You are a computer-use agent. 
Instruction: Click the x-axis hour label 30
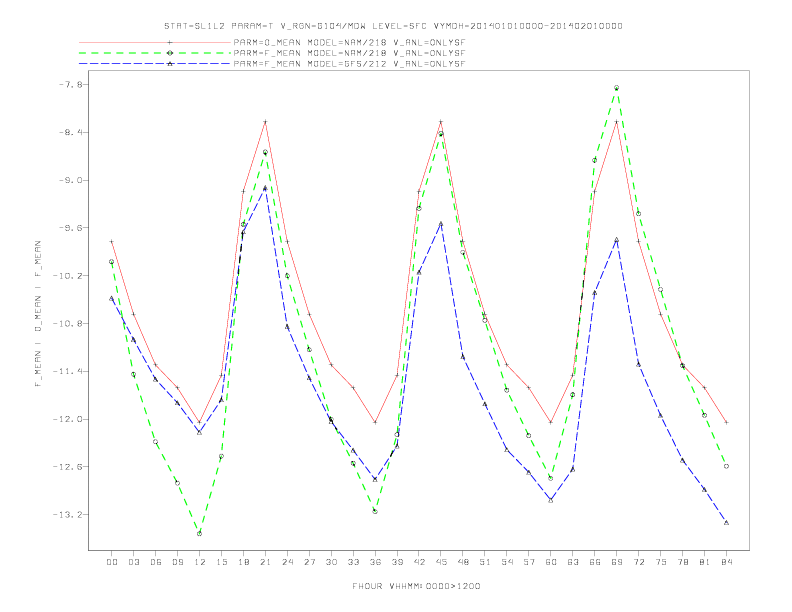pyautogui.click(x=331, y=562)
